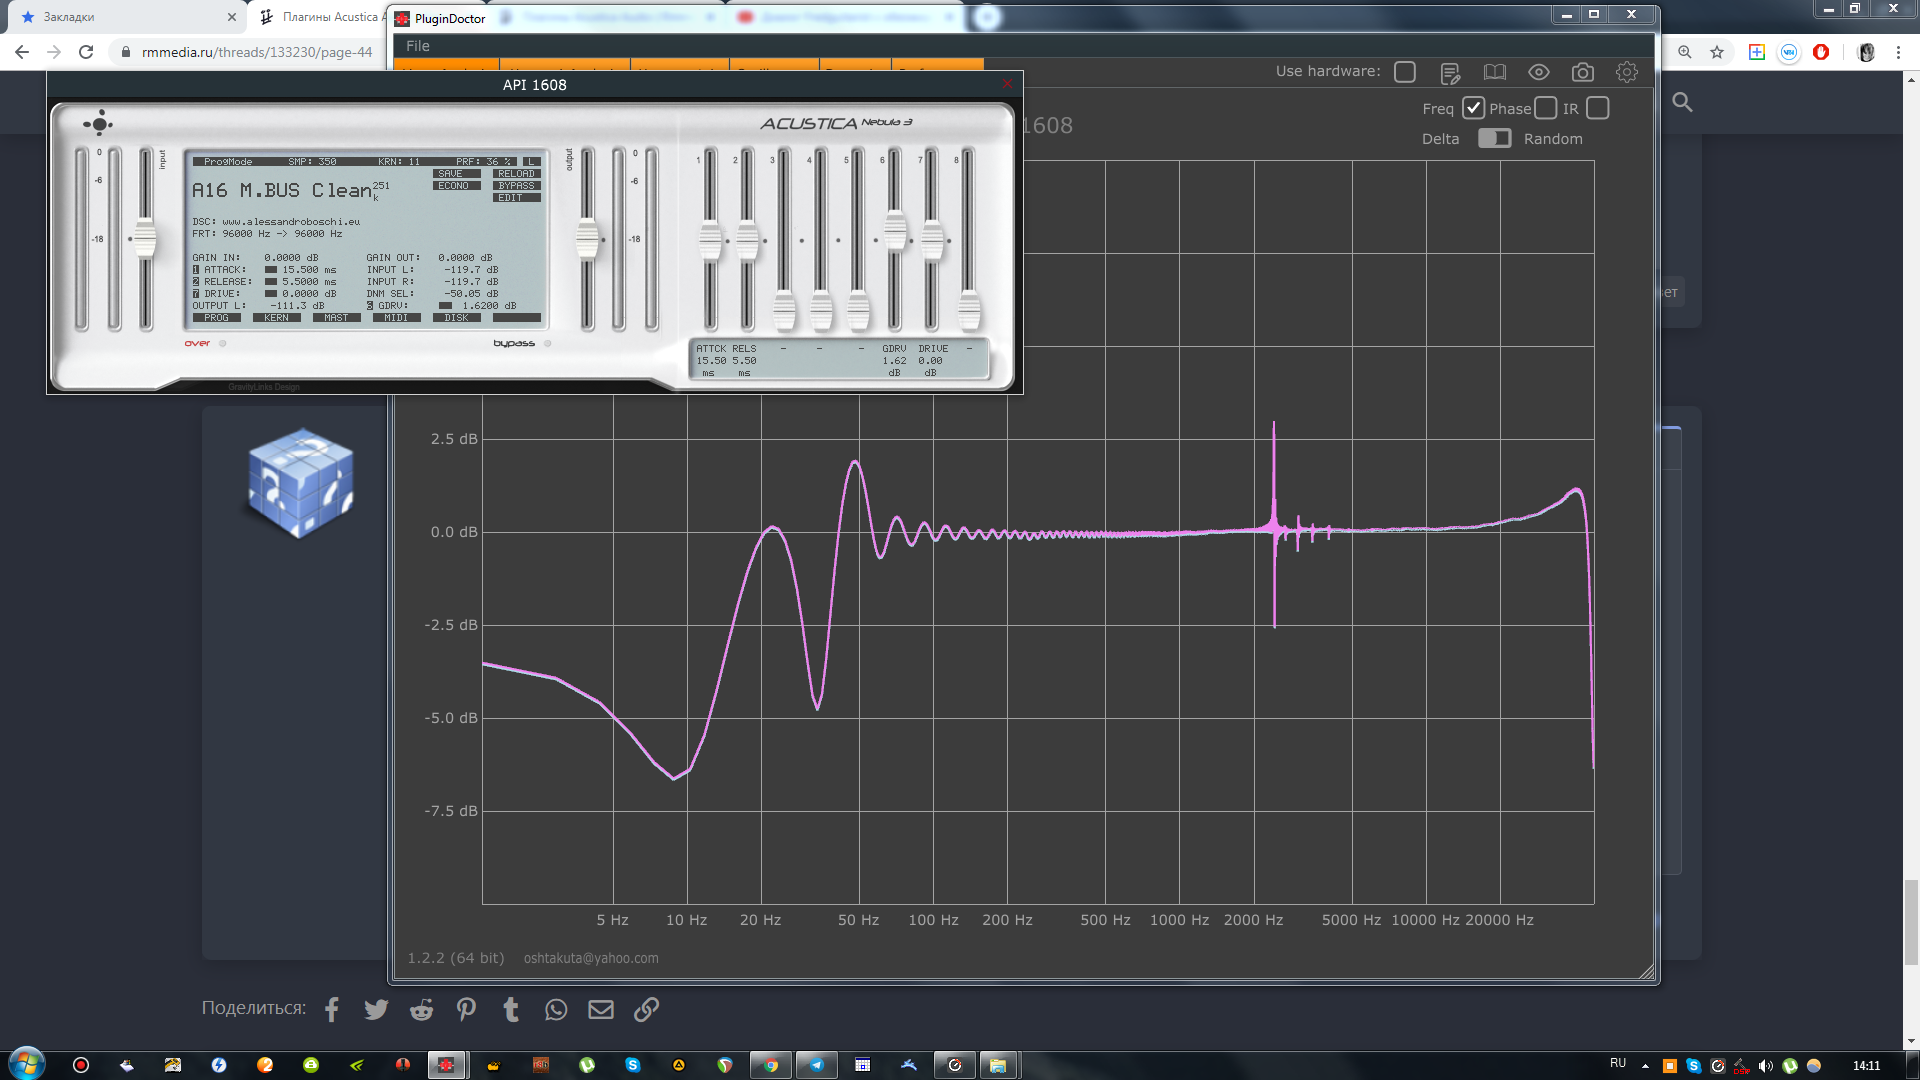This screenshot has width=1920, height=1080.
Task: Open the MIDI page on Nebula display
Action: point(397,318)
